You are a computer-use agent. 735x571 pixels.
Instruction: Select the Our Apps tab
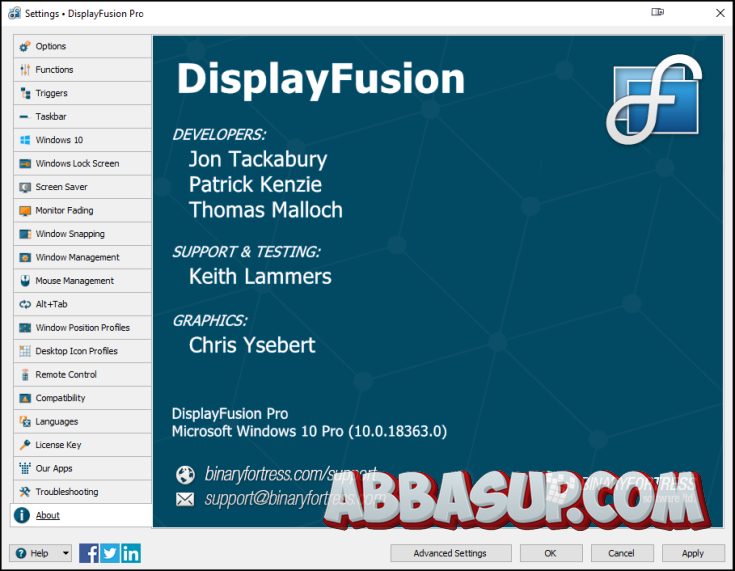[82, 468]
